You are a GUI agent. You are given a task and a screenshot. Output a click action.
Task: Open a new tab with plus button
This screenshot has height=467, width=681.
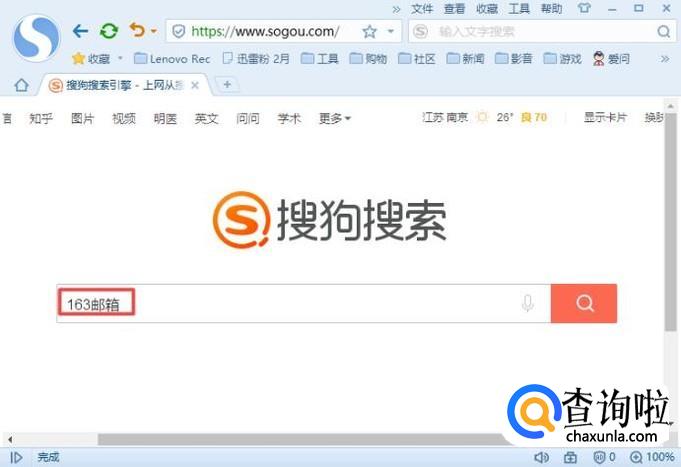pos(227,85)
